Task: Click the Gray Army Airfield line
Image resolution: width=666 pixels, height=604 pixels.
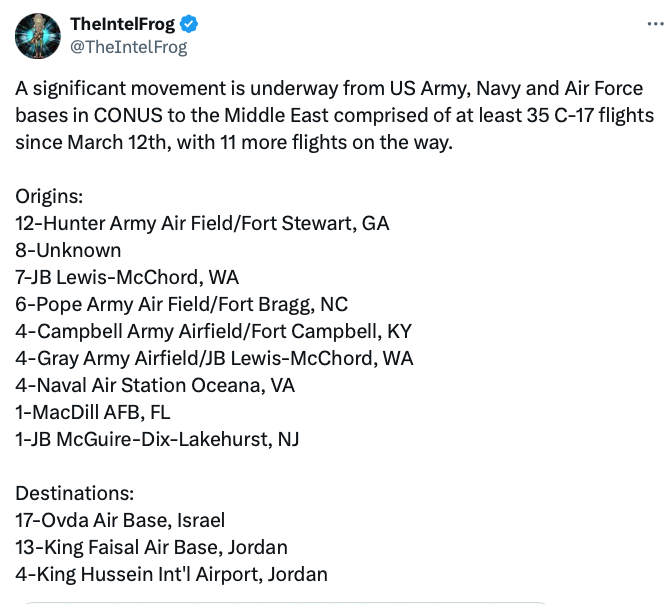Action: pyautogui.click(x=214, y=358)
